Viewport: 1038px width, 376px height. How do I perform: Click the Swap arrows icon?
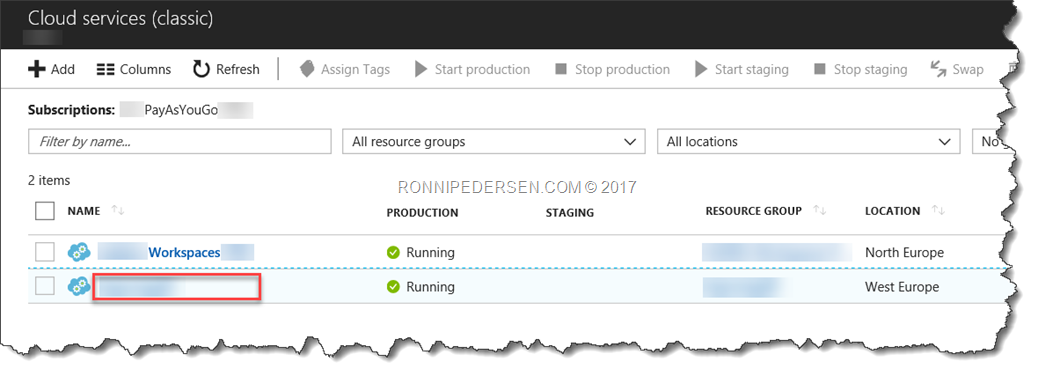coord(938,70)
